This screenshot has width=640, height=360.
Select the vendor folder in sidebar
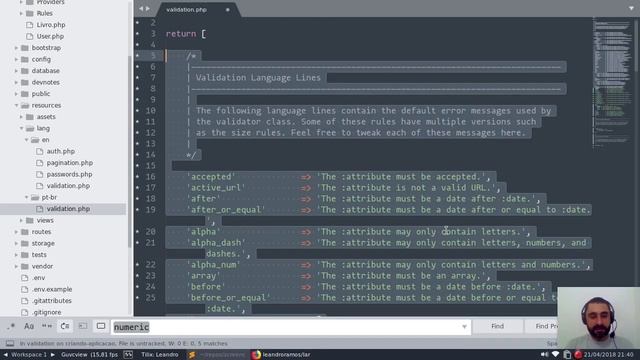42,266
